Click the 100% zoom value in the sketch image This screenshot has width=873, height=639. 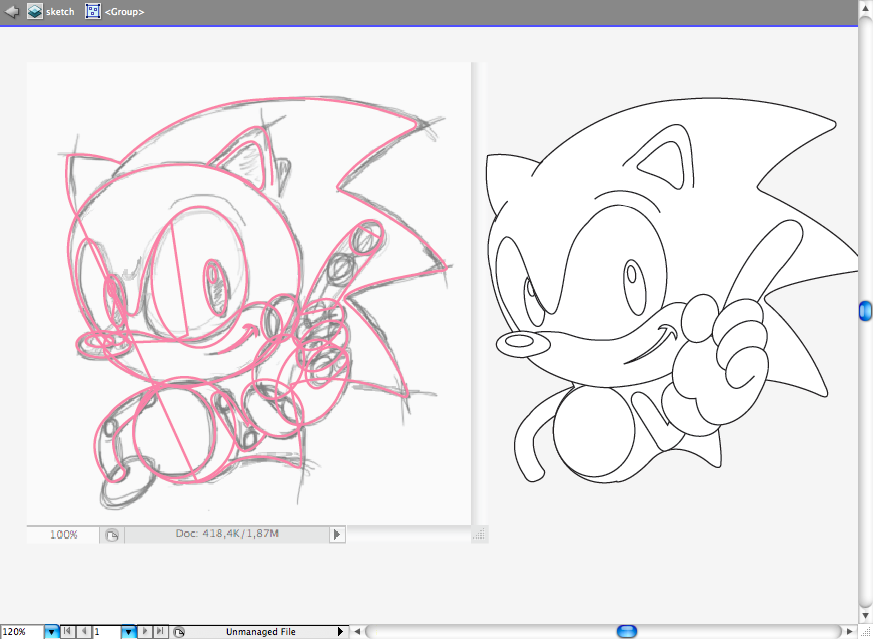coord(63,534)
